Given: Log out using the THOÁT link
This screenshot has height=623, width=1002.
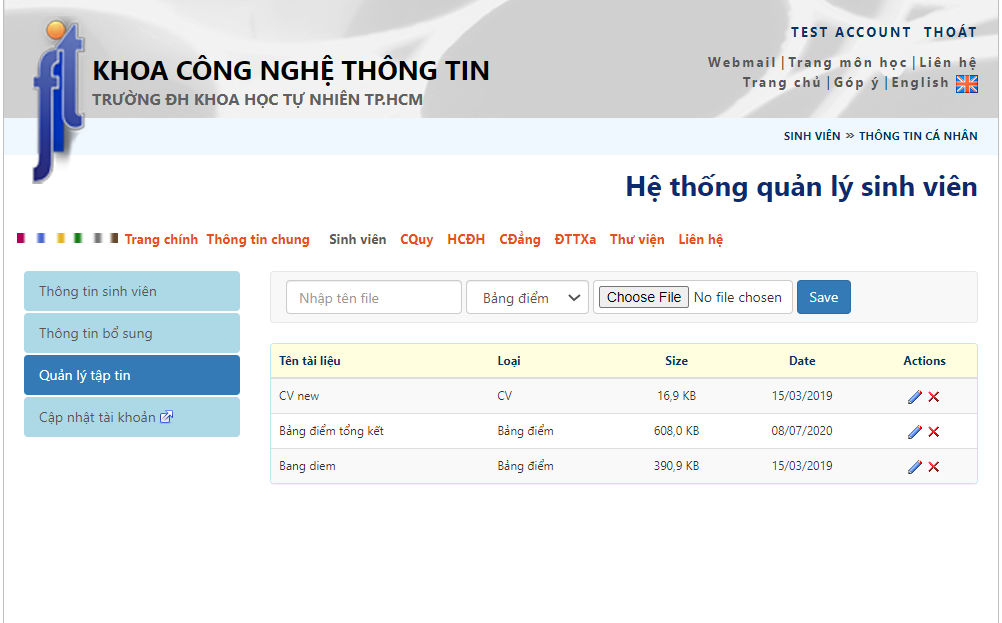Looking at the screenshot, I should 950,32.
